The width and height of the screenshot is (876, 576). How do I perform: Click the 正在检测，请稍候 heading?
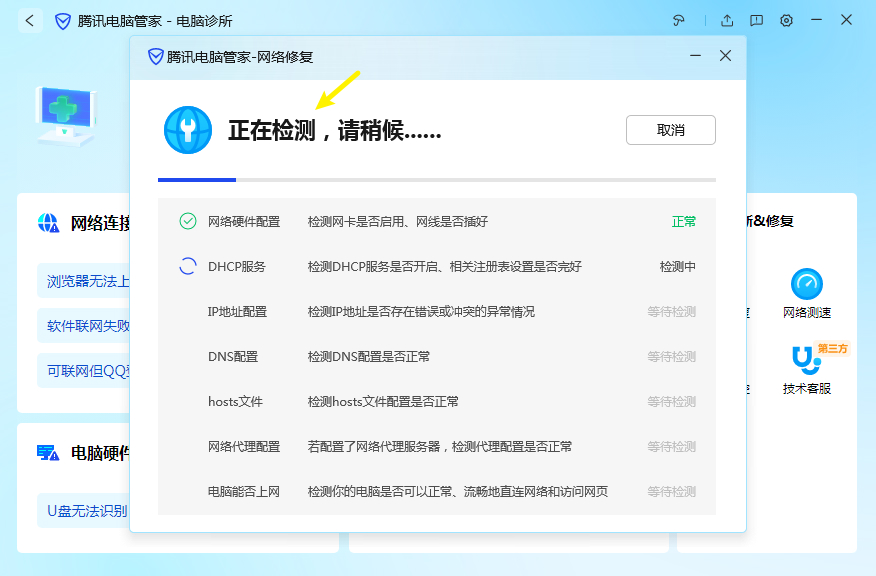[334, 131]
